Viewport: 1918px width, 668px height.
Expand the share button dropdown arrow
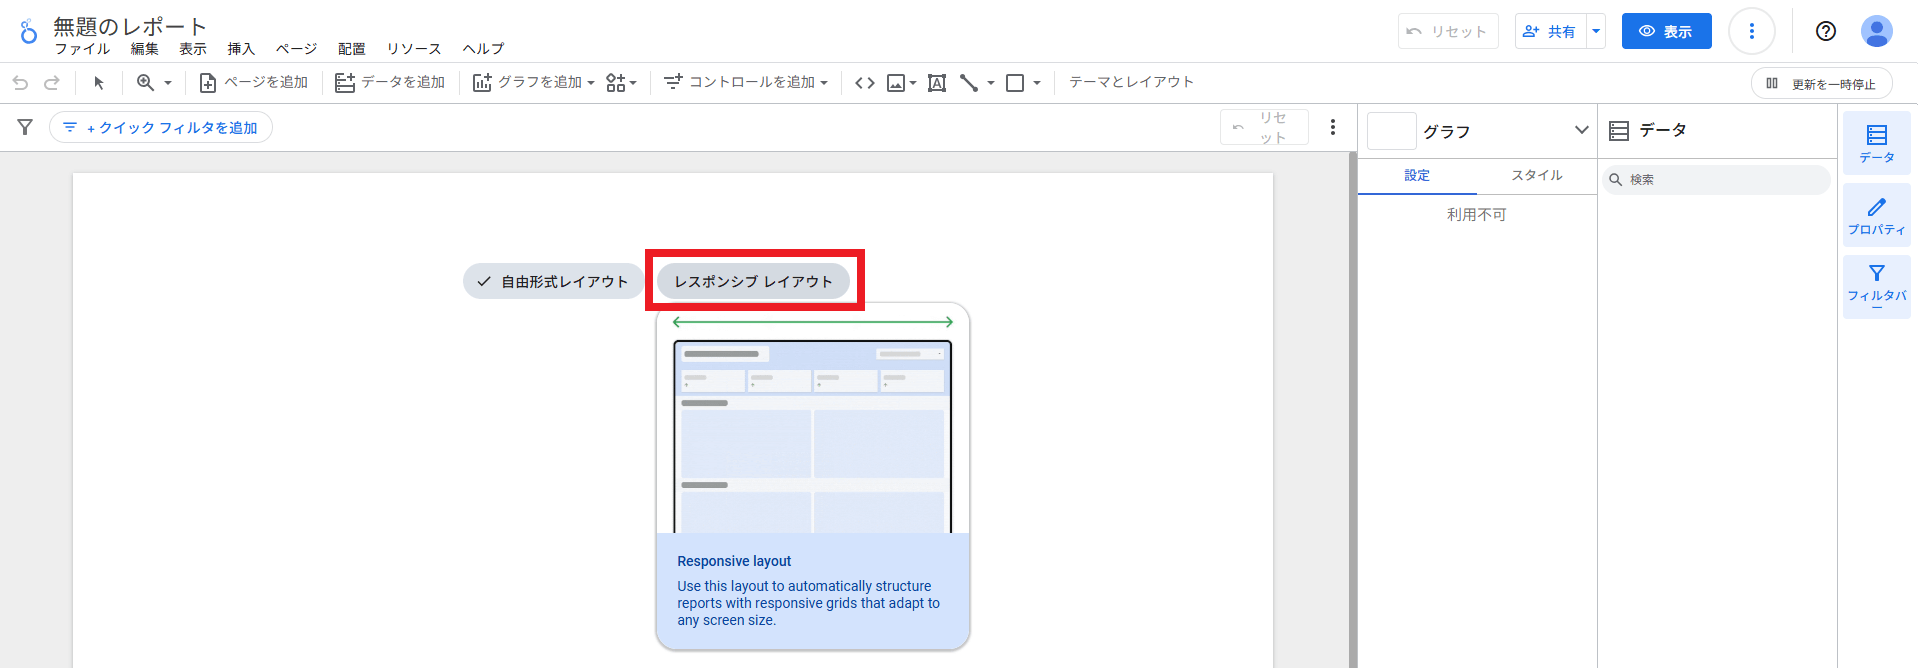click(x=1596, y=31)
